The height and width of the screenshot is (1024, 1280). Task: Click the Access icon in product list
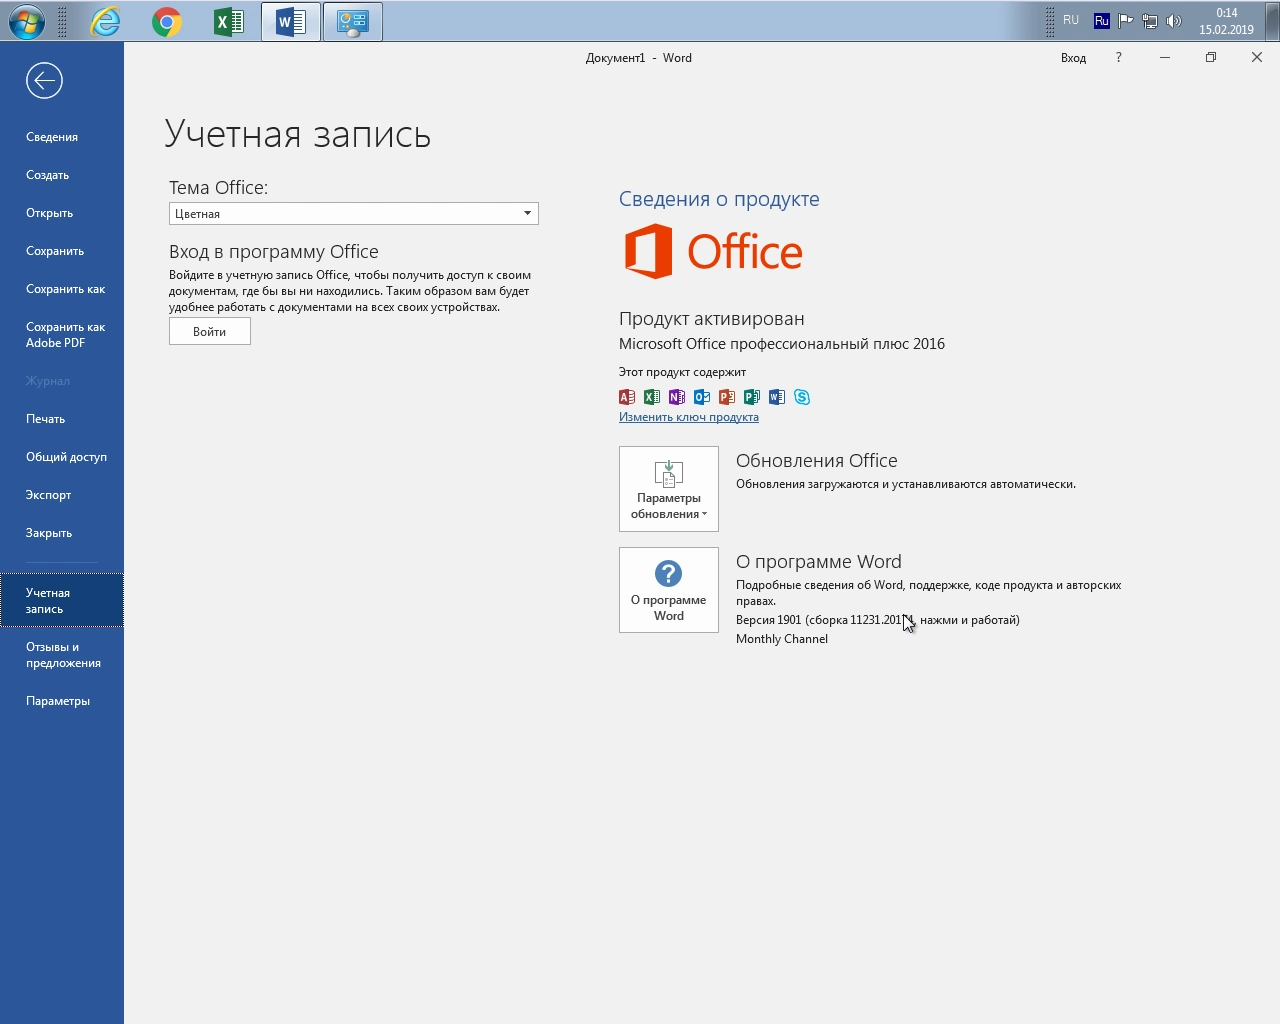click(627, 397)
